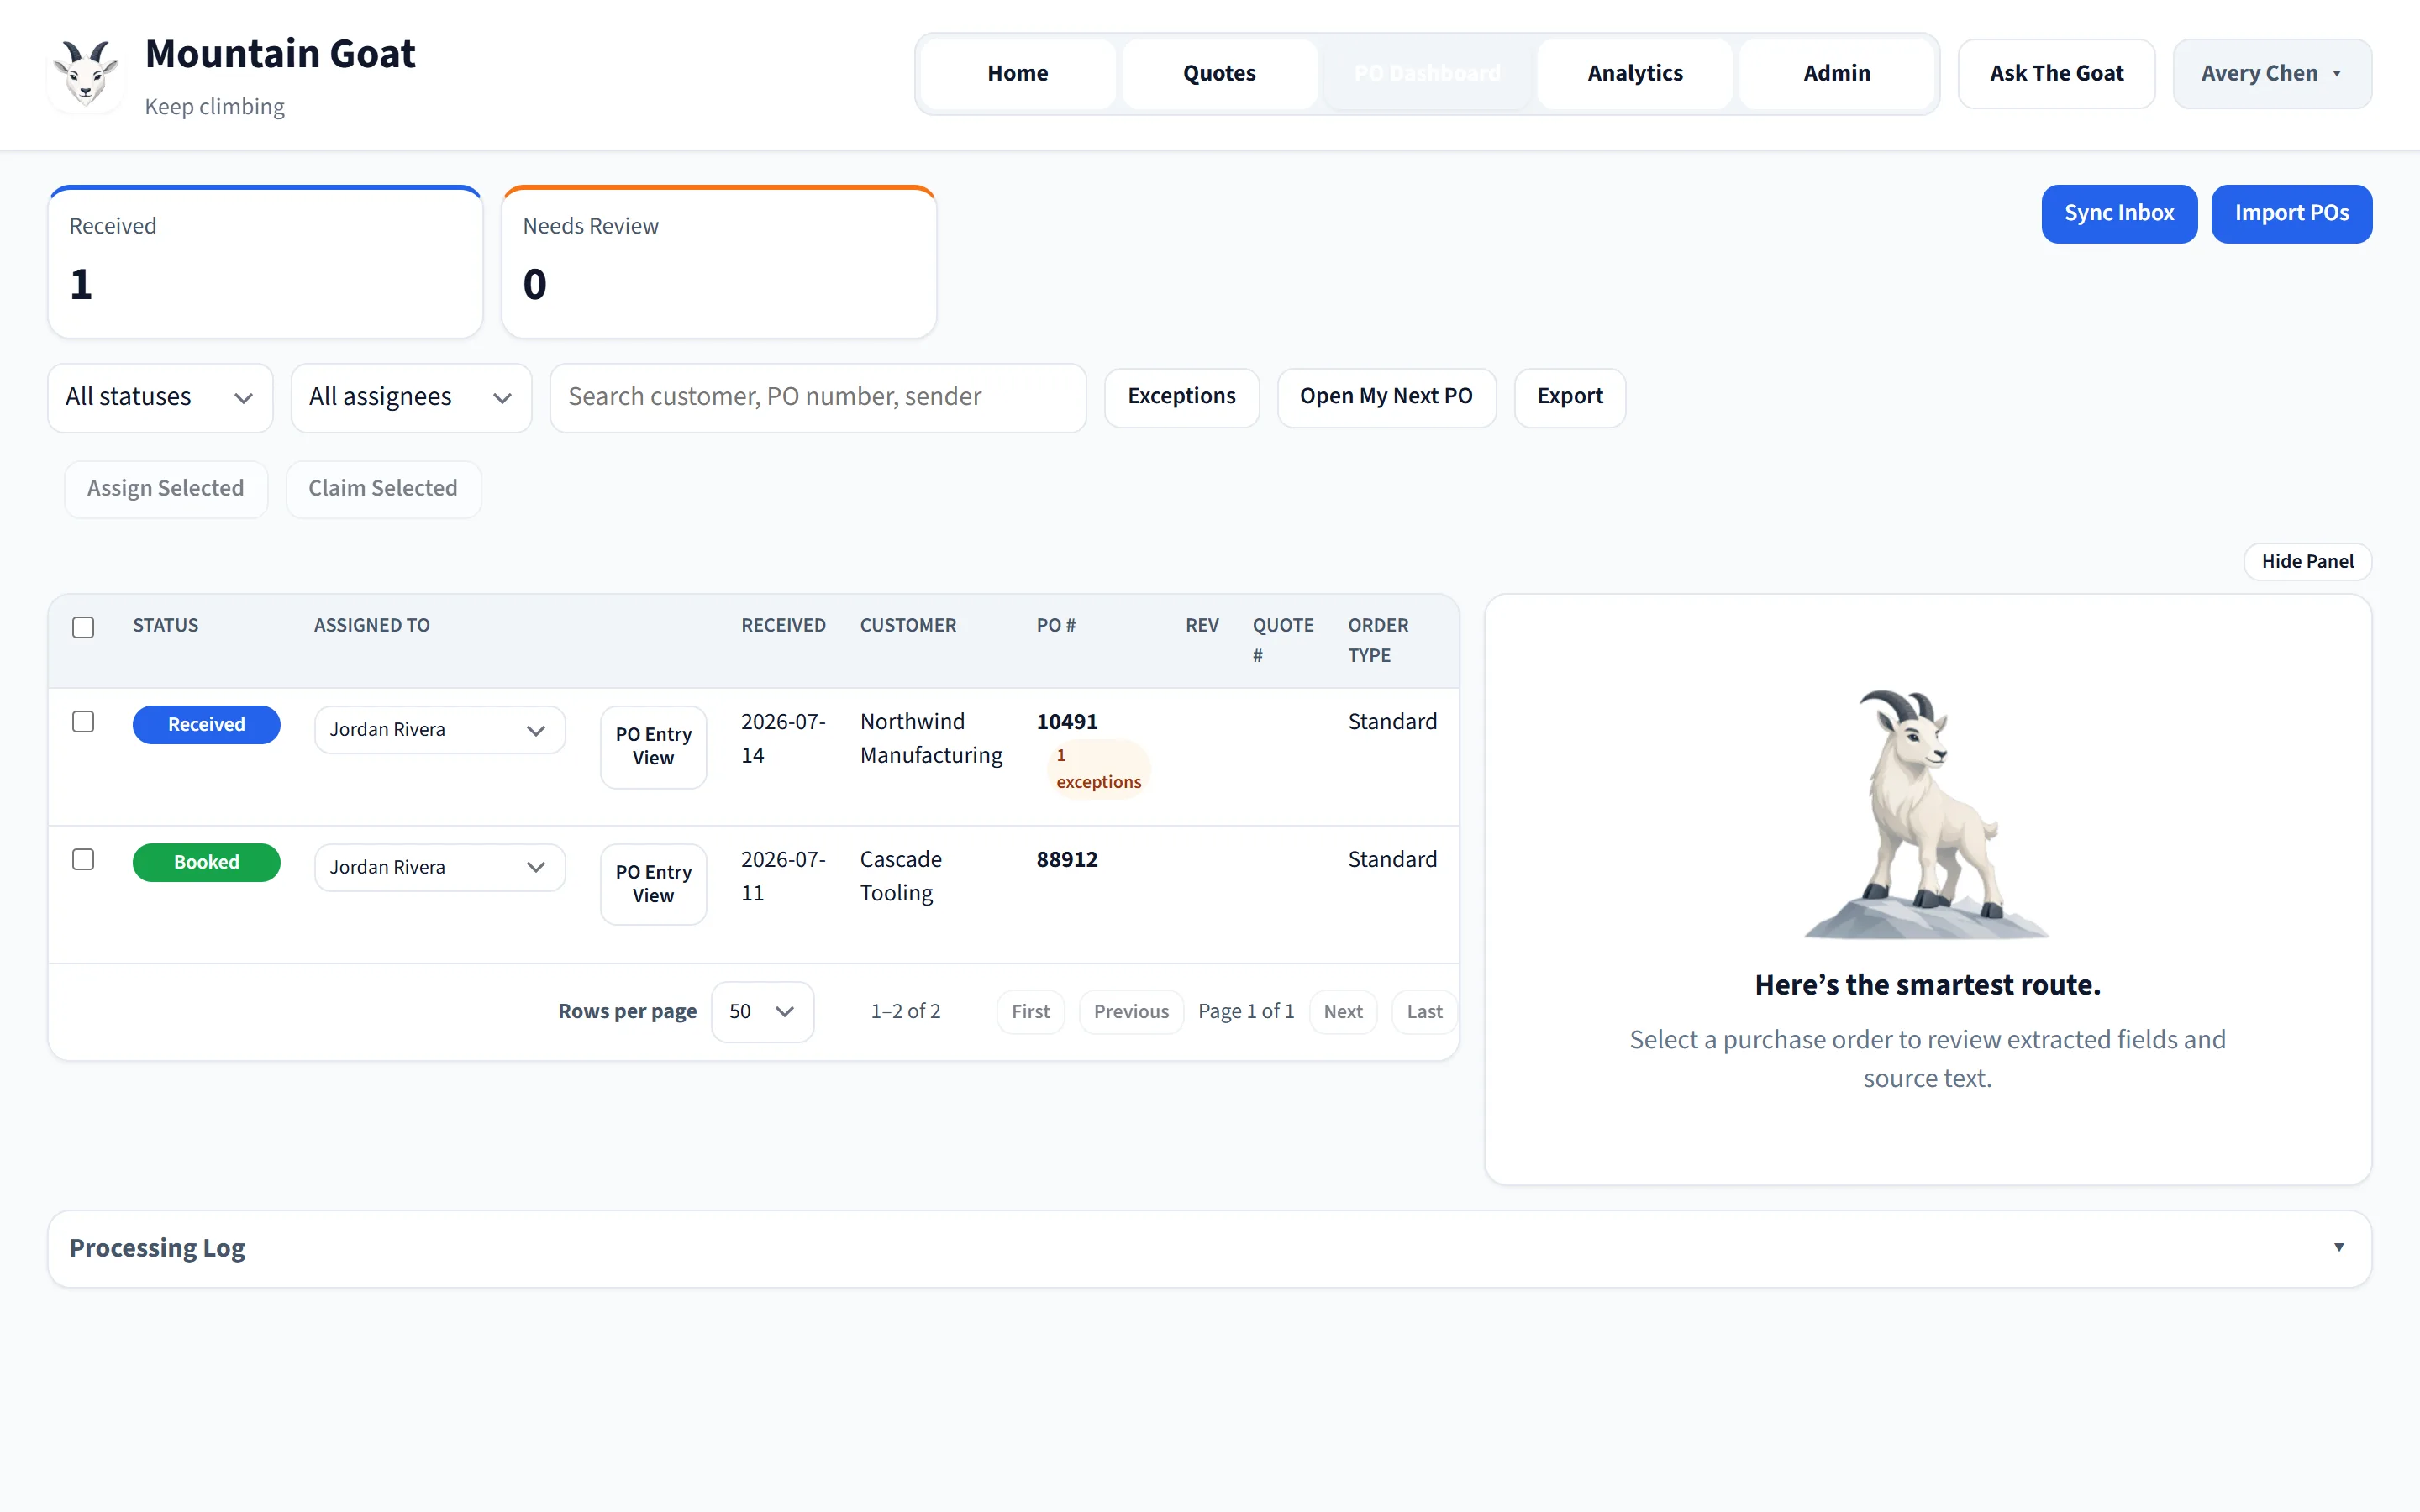Click the CUSTOMER column header
This screenshot has width=2420, height=1512.
[908, 625]
